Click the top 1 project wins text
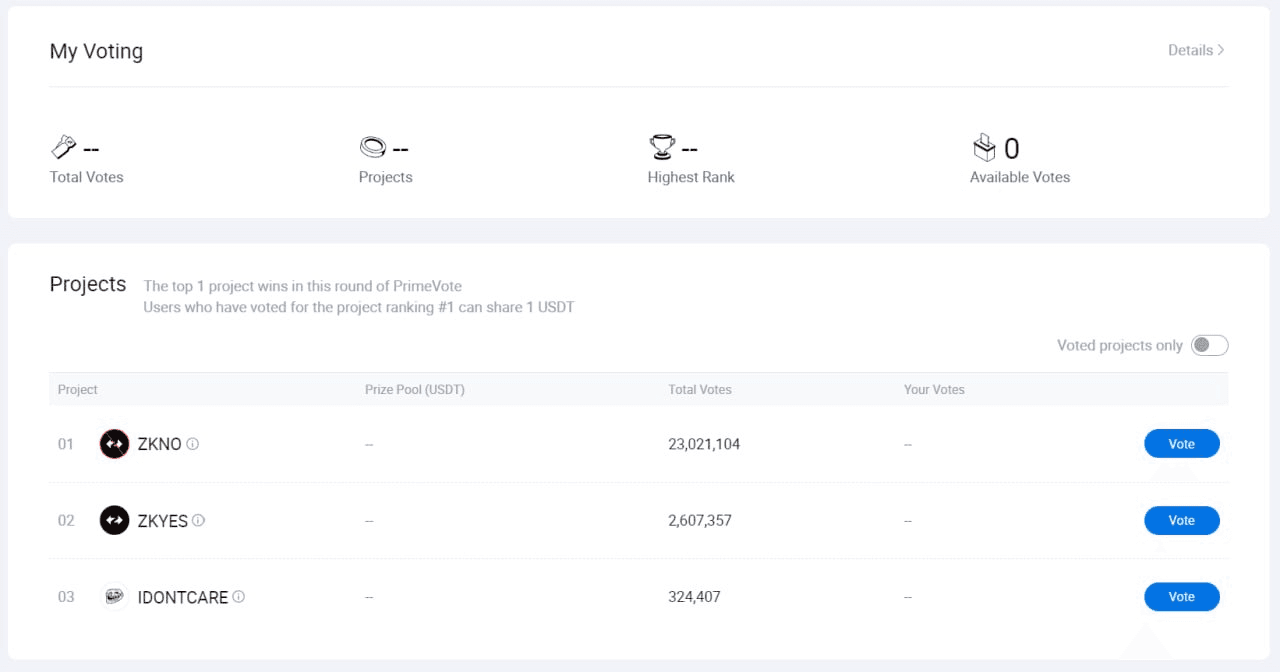The width and height of the screenshot is (1280, 672). [303, 286]
